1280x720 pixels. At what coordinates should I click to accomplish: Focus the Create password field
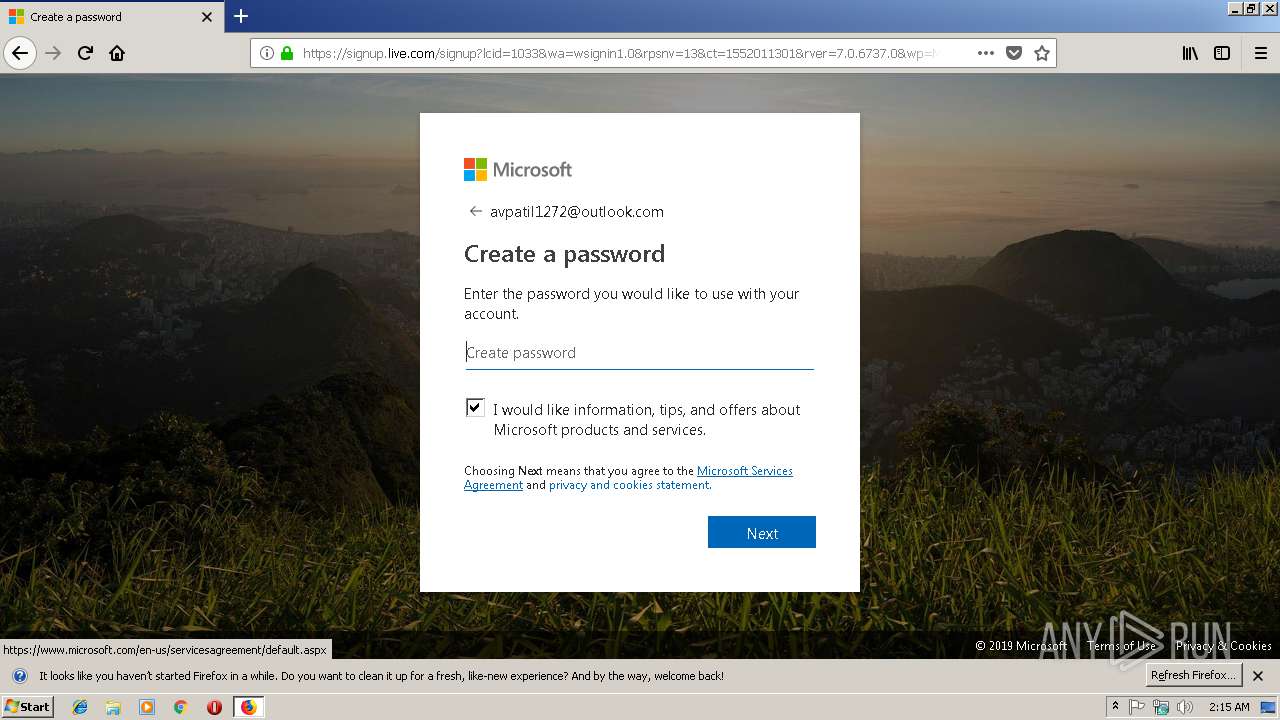click(639, 352)
